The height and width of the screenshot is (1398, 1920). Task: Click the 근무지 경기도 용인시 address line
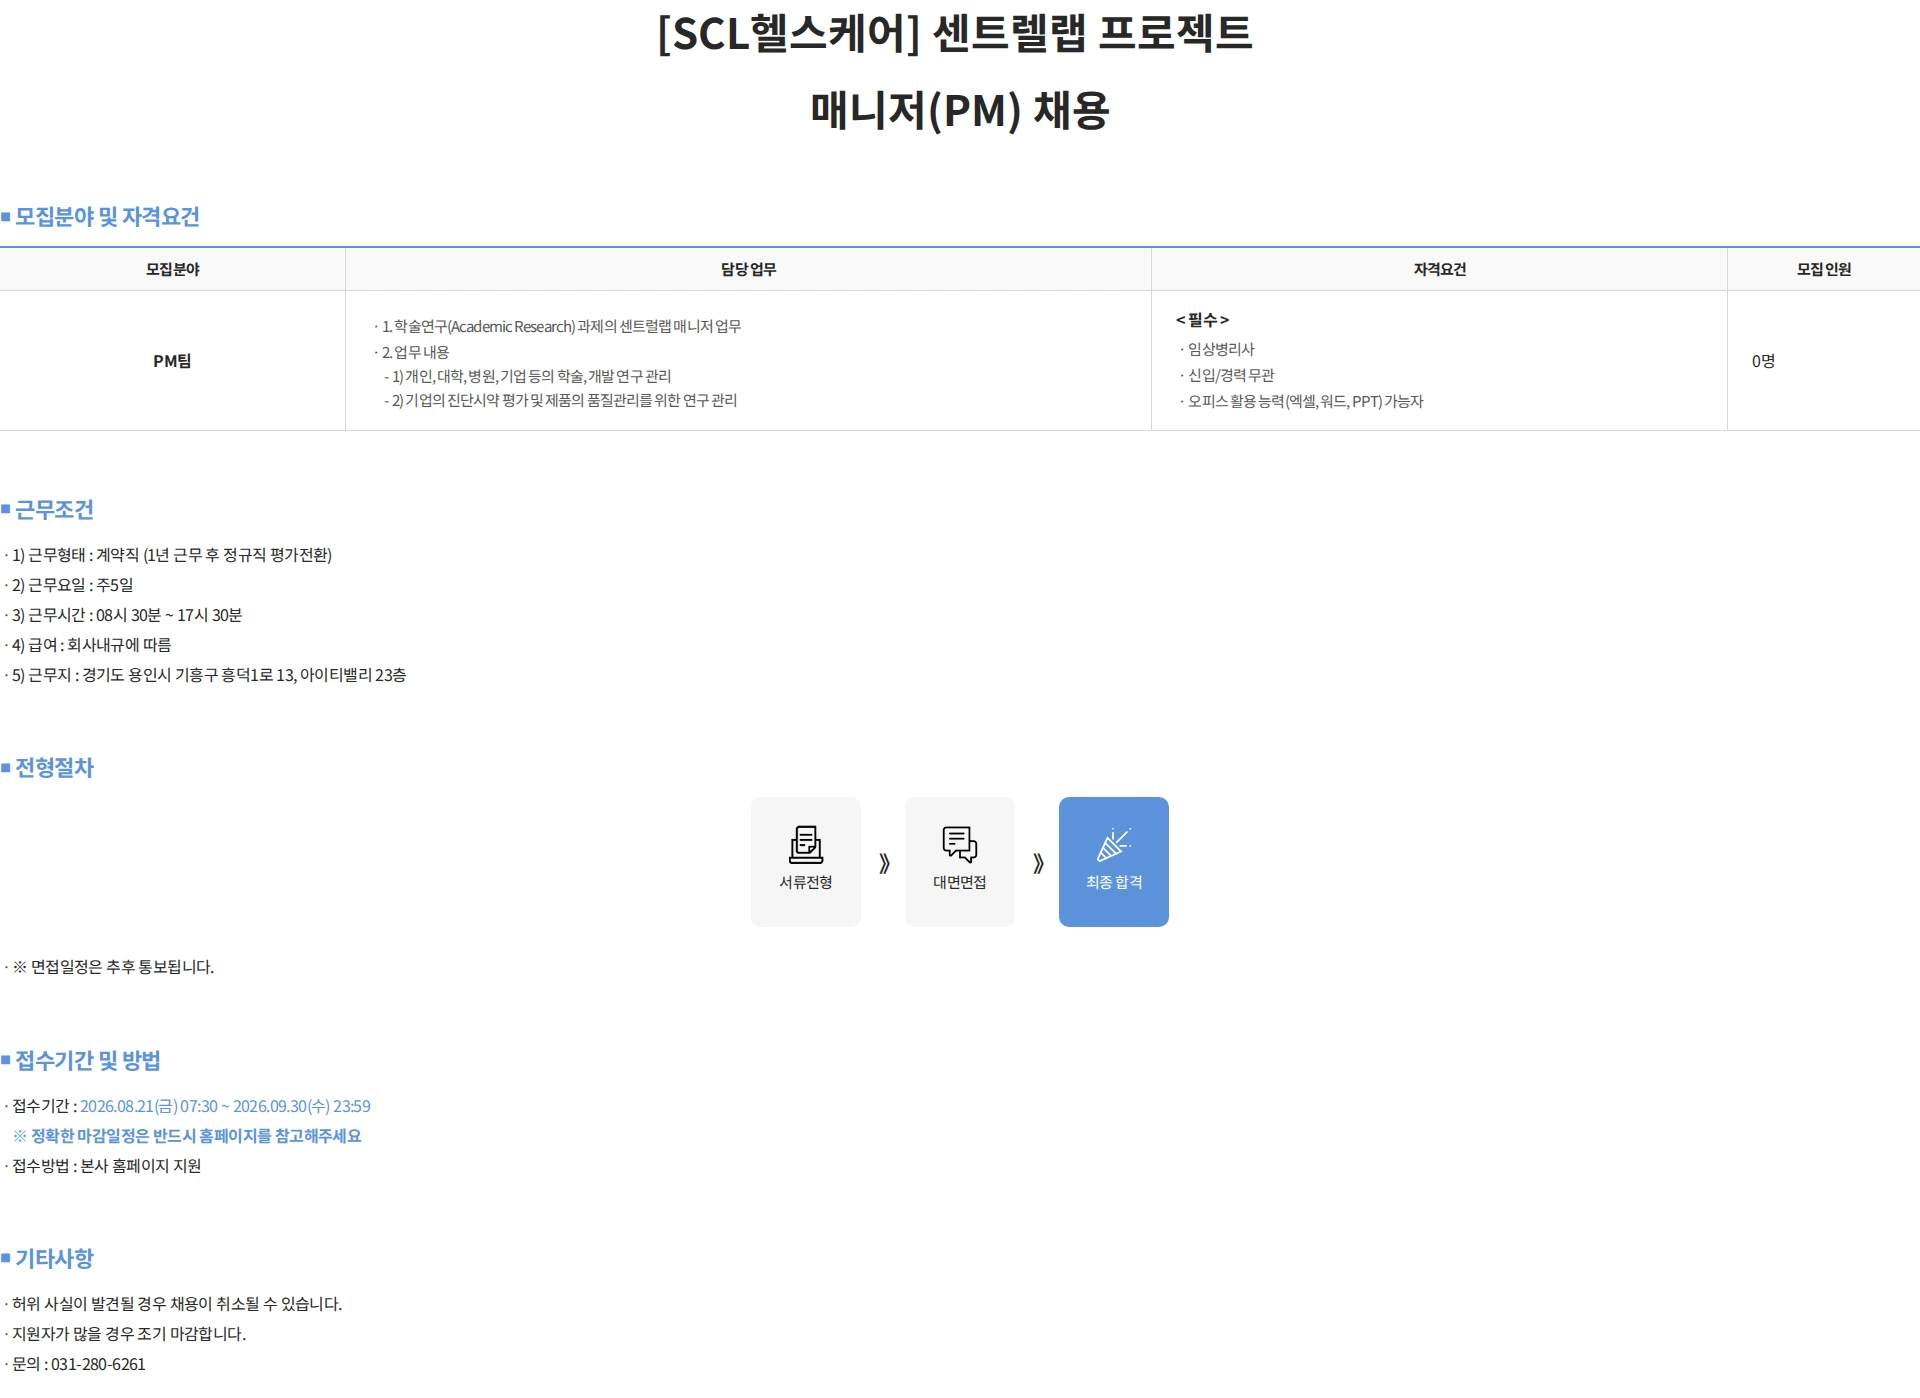205,675
